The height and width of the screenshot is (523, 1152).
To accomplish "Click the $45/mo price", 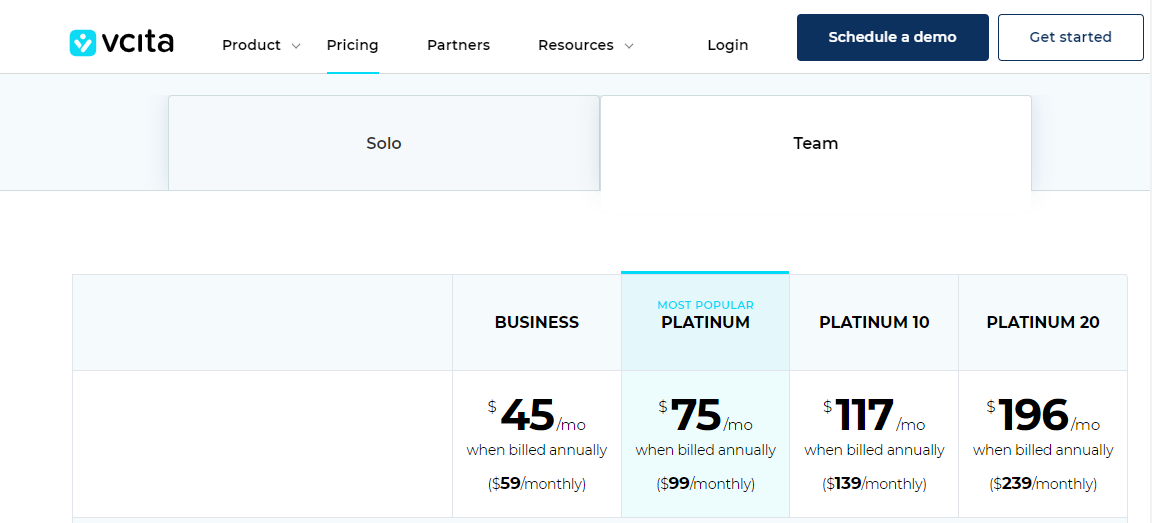I will click(x=537, y=416).
